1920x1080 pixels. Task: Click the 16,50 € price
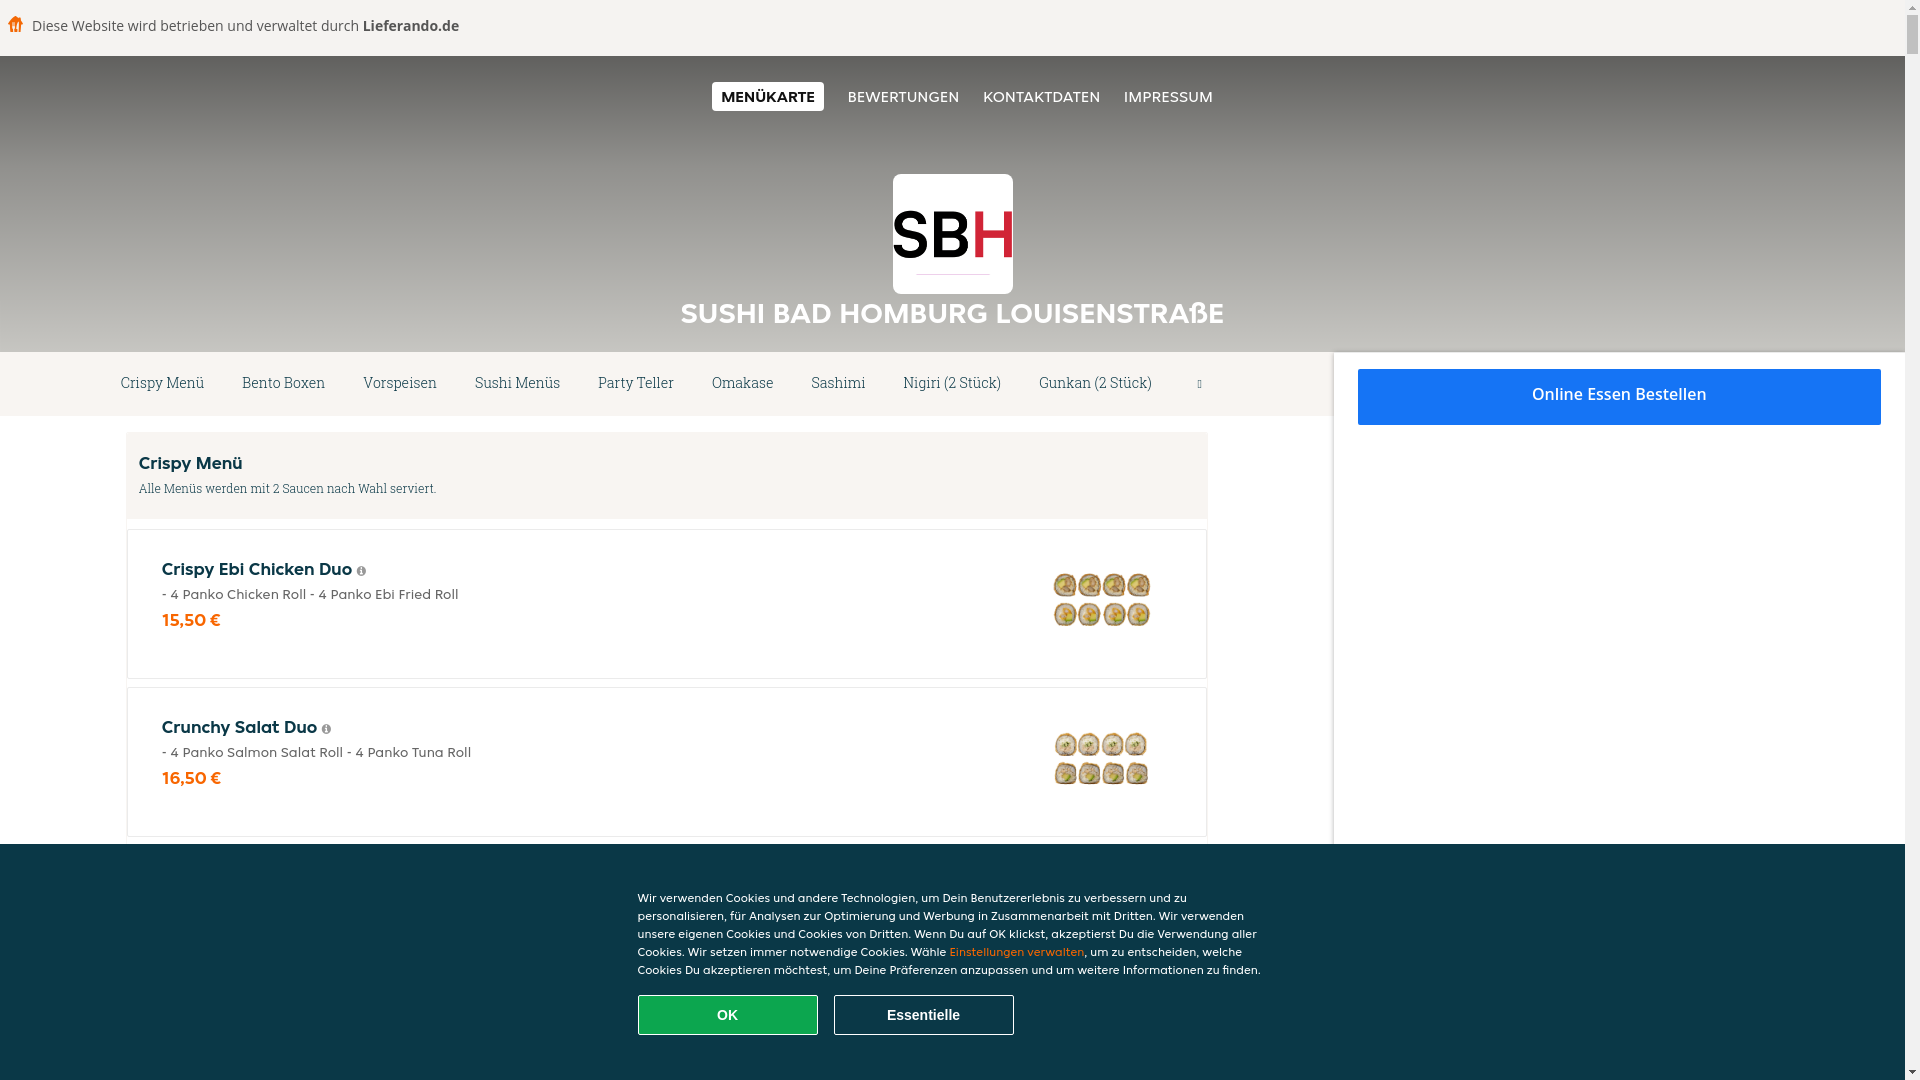click(x=191, y=778)
